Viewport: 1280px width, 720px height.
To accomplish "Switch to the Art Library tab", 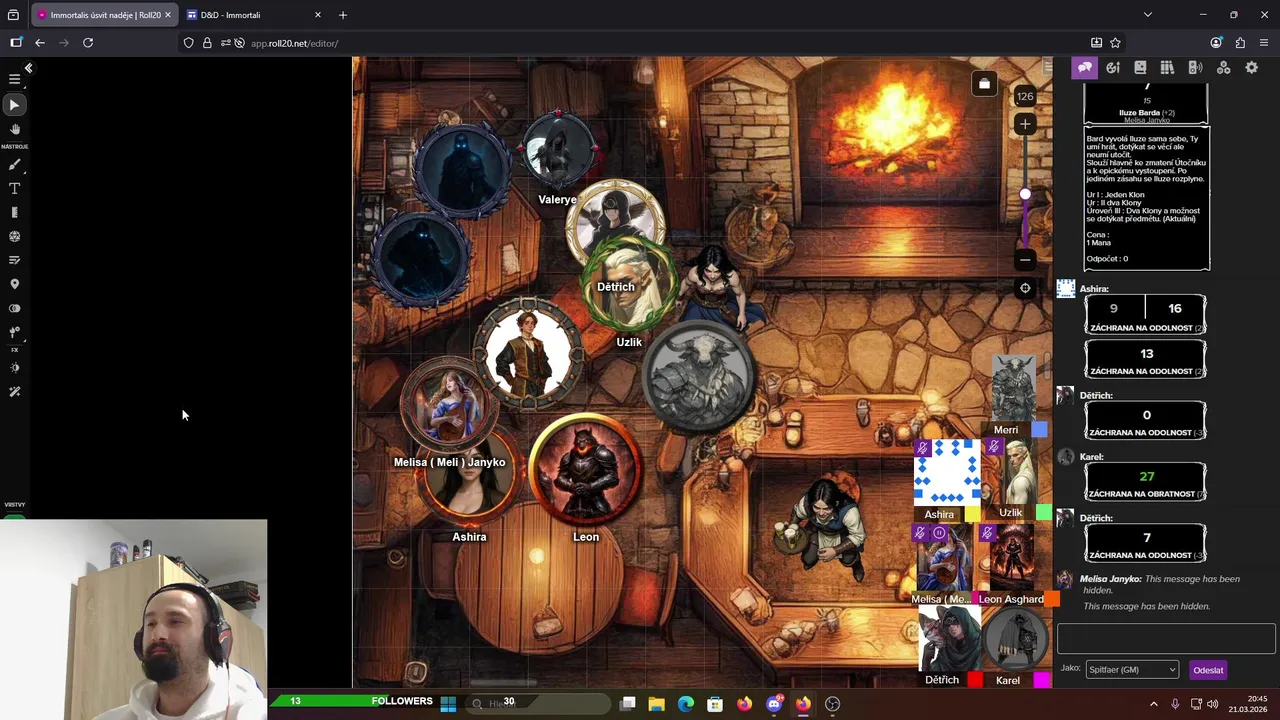I will point(1113,68).
